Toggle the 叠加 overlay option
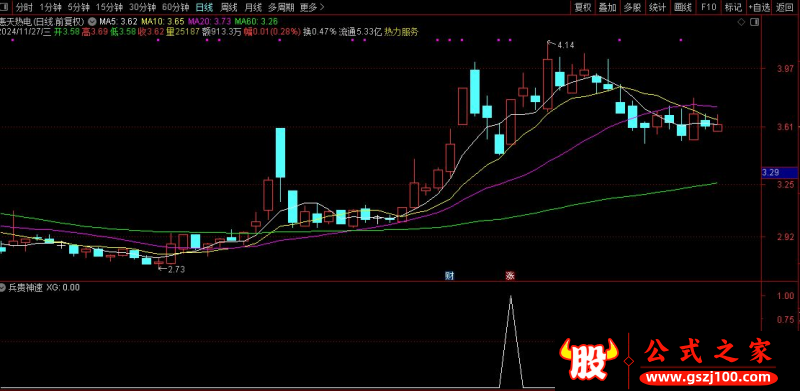800x391 pixels. tap(608, 7)
